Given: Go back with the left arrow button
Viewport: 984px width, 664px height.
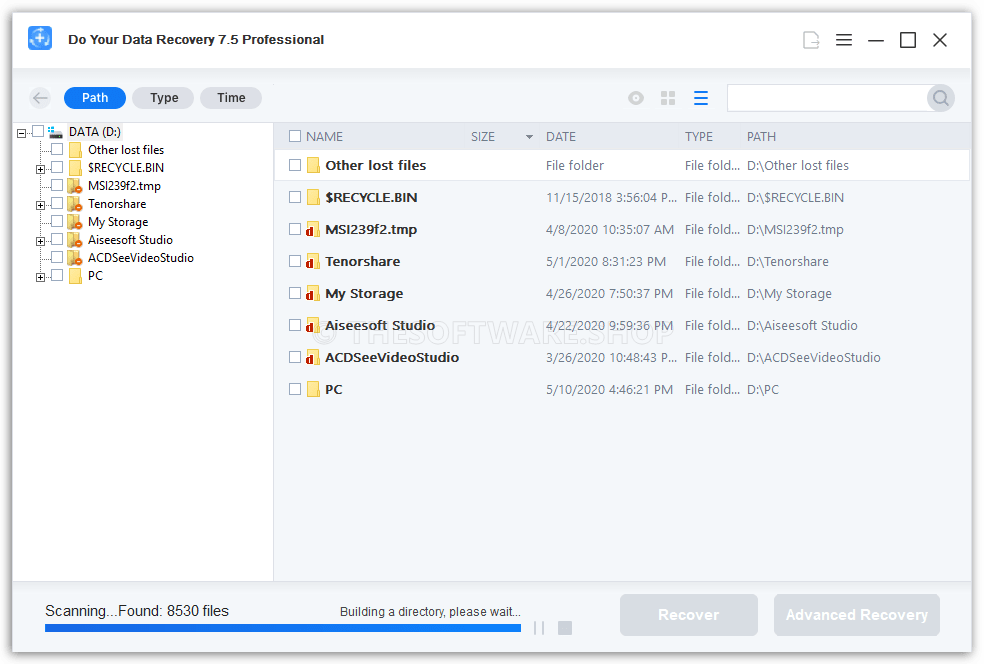Looking at the screenshot, I should click(41, 98).
